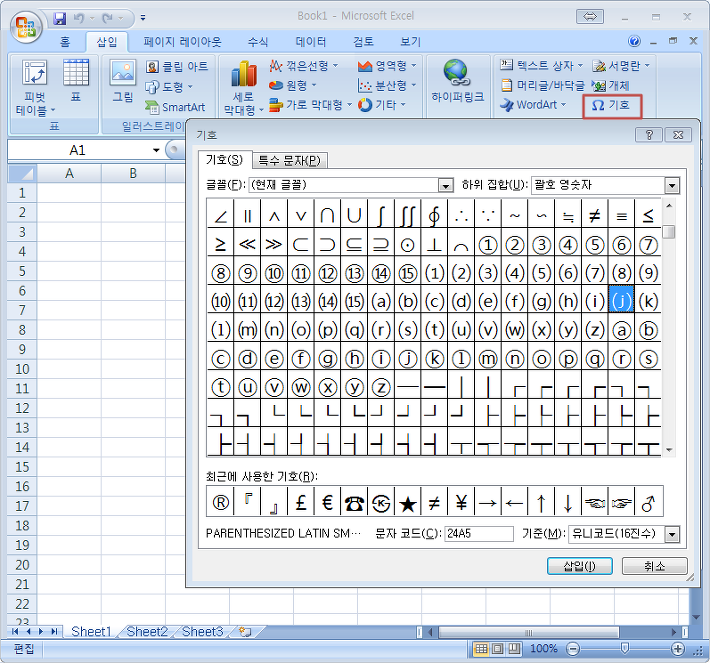Screen dimensions: 710x663
Task: Select the black star in recent symbols
Action: [408, 502]
